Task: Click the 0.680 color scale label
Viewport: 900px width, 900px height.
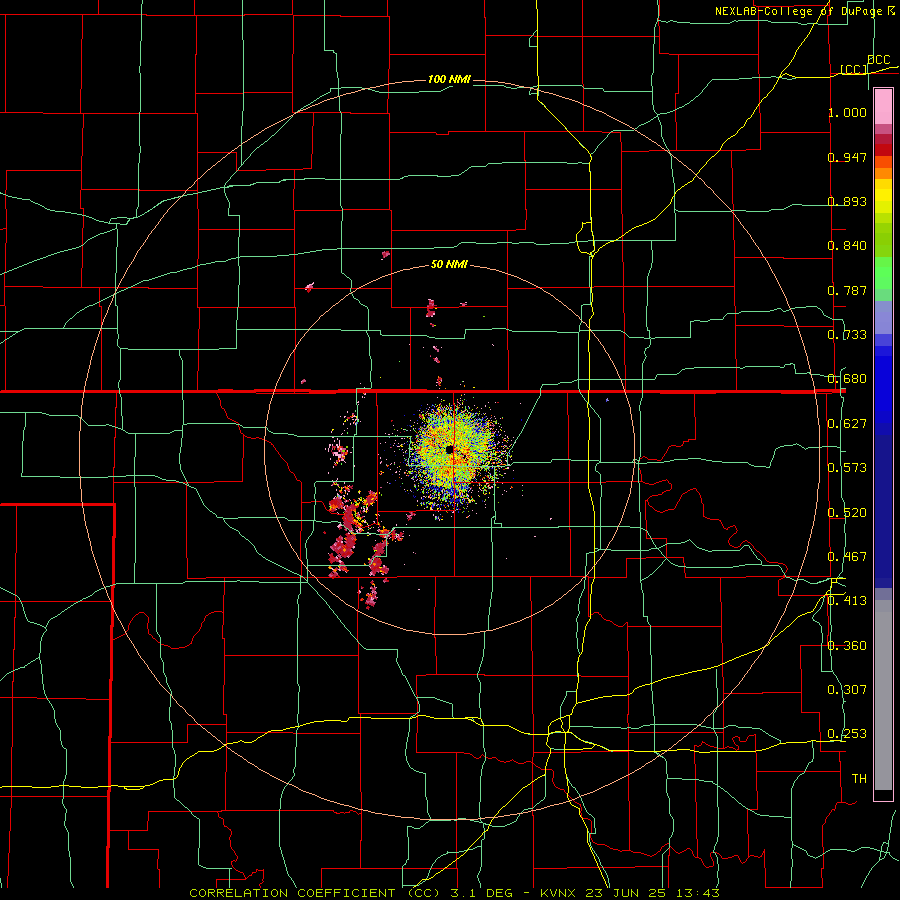Action: [847, 379]
